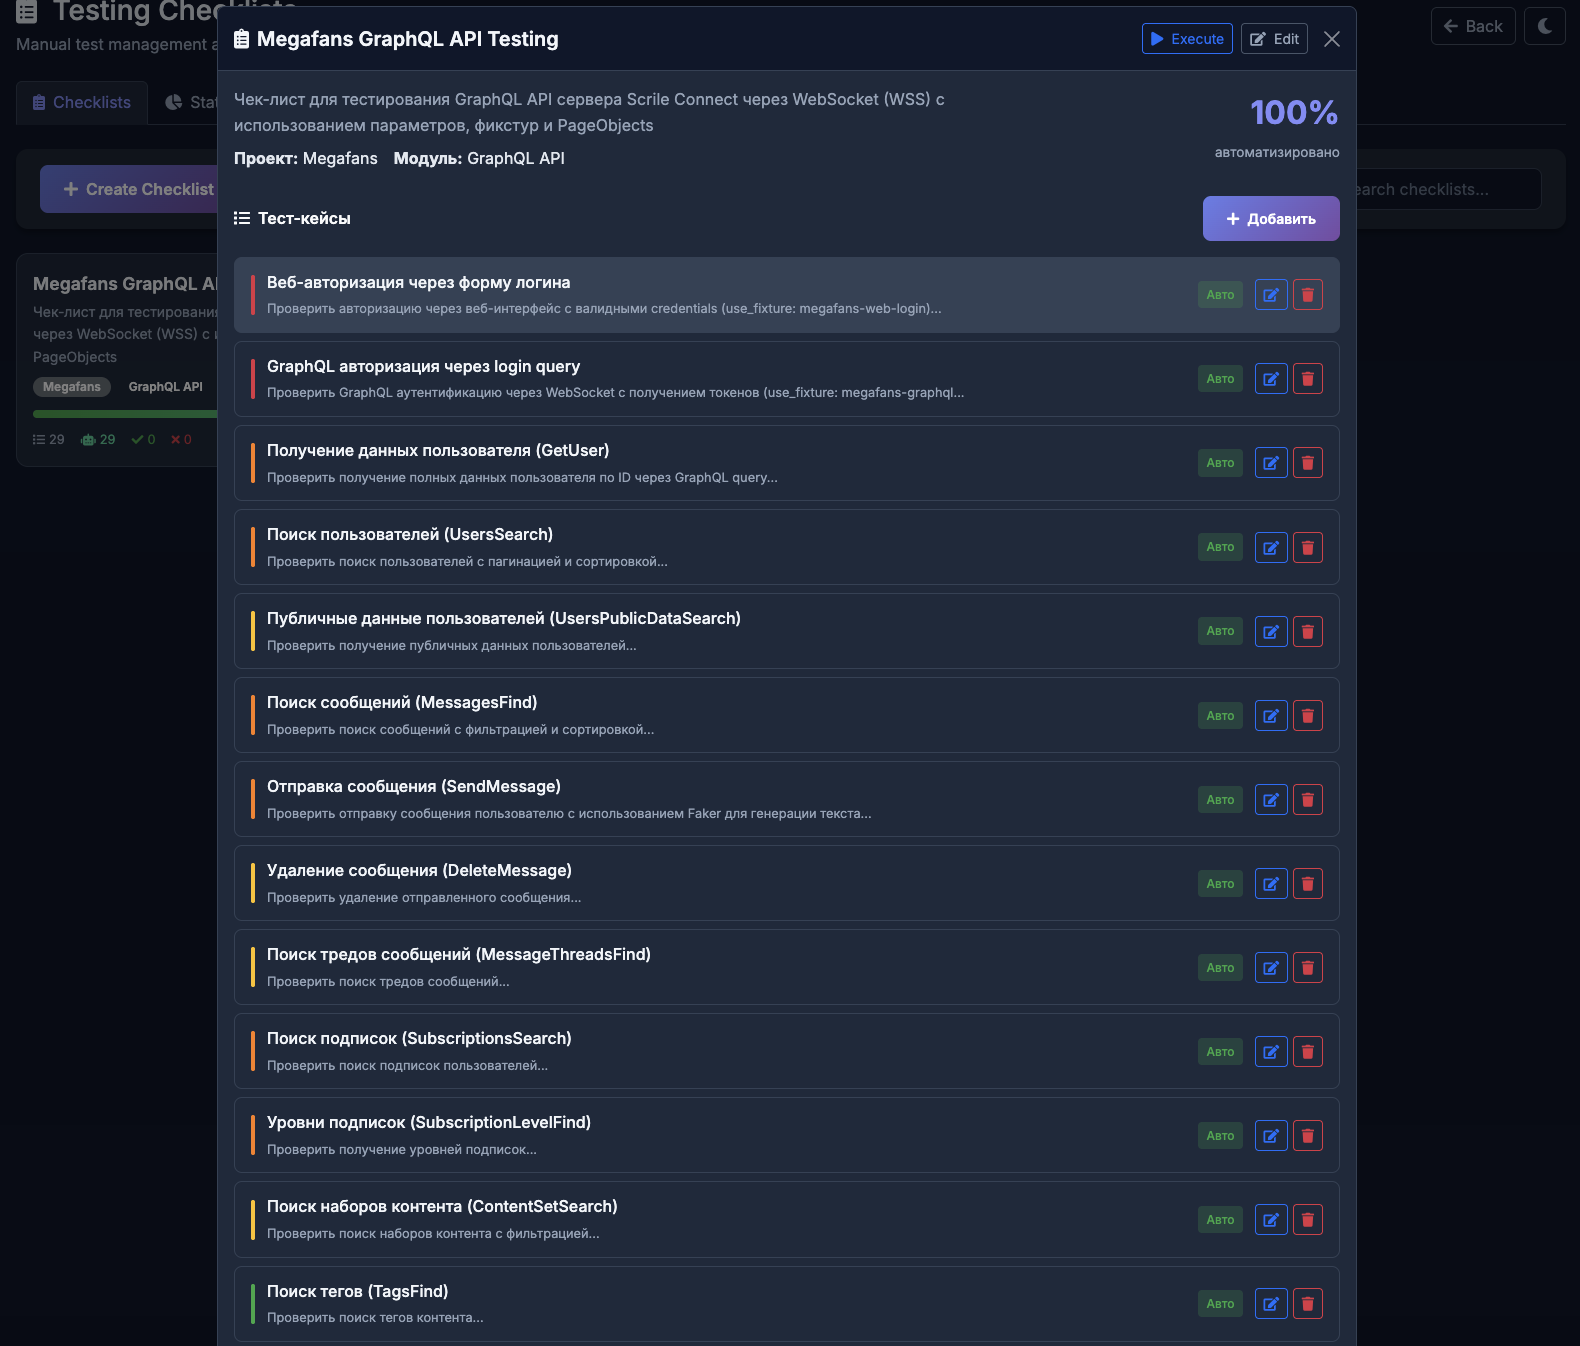The image size is (1580, 1346).
Task: Switch to the Checklists tab
Action: tap(82, 103)
